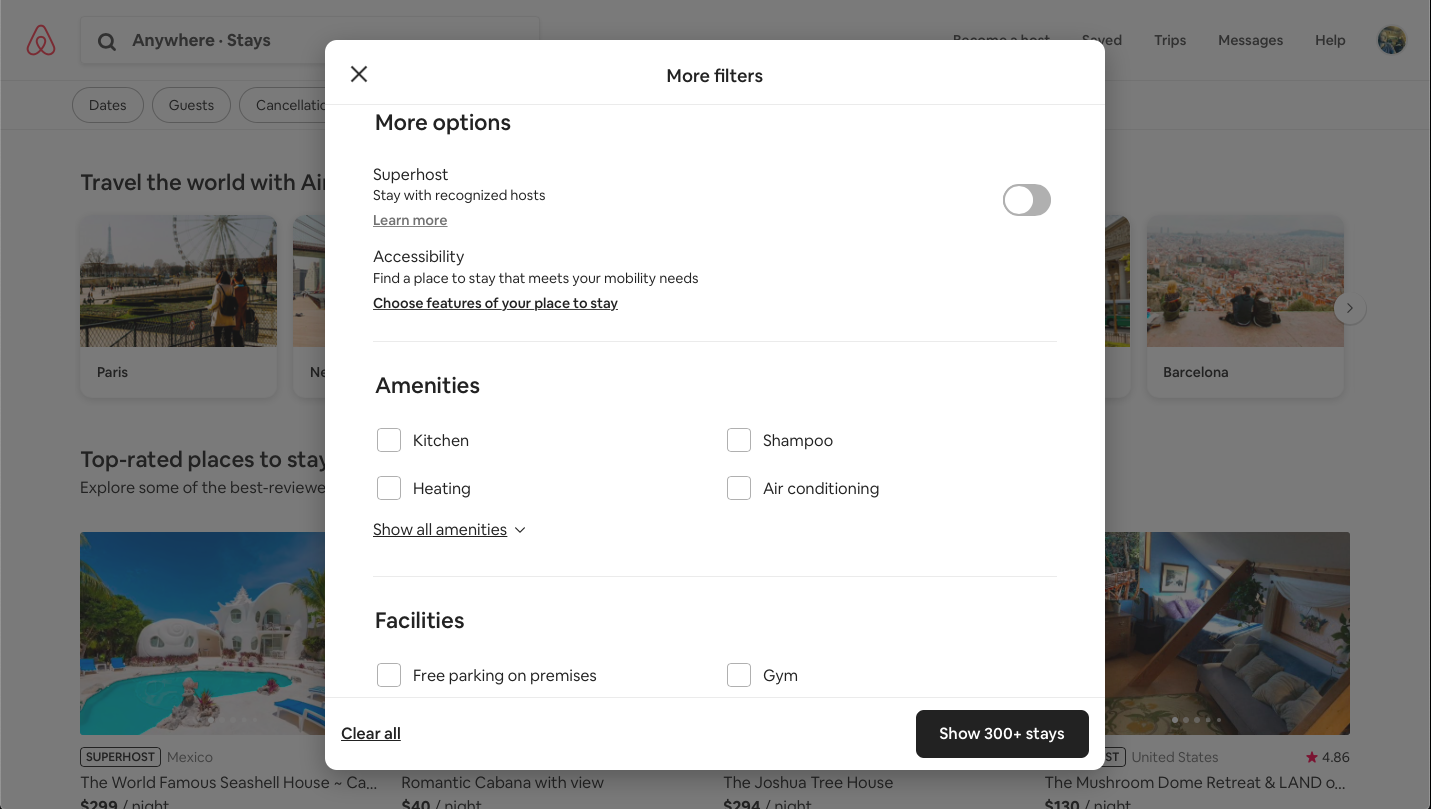
Task: Toggle the Superhost switch on
Action: [1026, 200]
